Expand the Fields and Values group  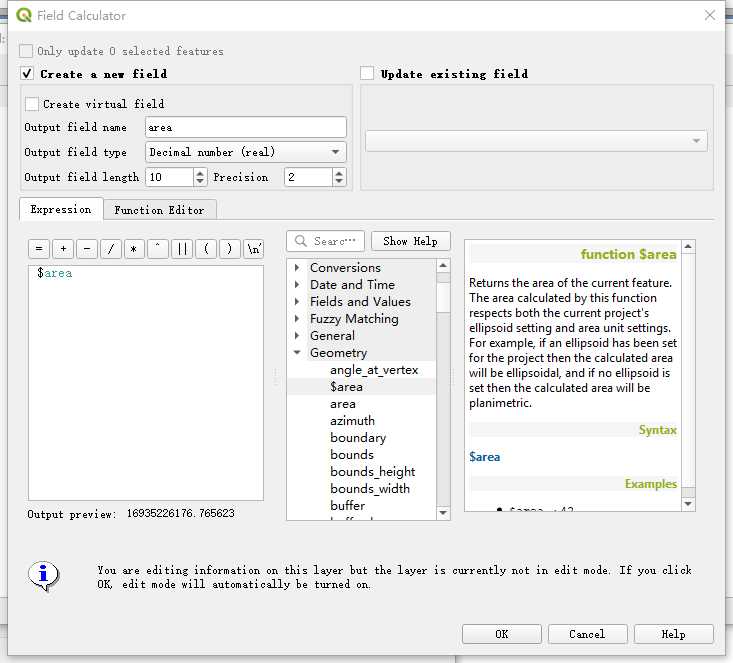297,302
